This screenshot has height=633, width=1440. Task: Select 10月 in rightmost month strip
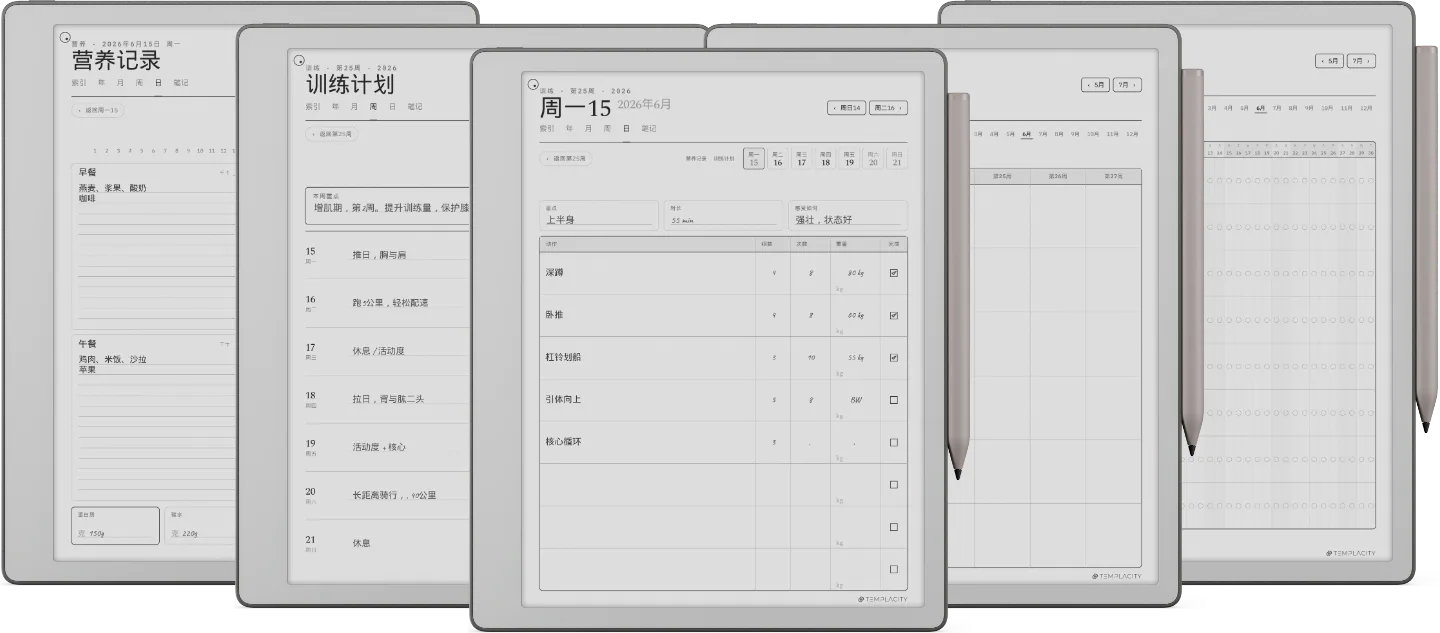click(x=1327, y=107)
